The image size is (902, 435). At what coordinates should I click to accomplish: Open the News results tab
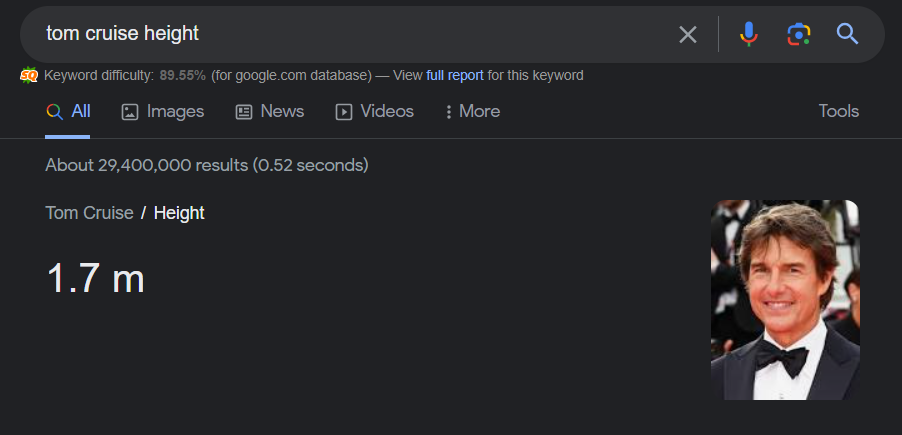tap(270, 111)
